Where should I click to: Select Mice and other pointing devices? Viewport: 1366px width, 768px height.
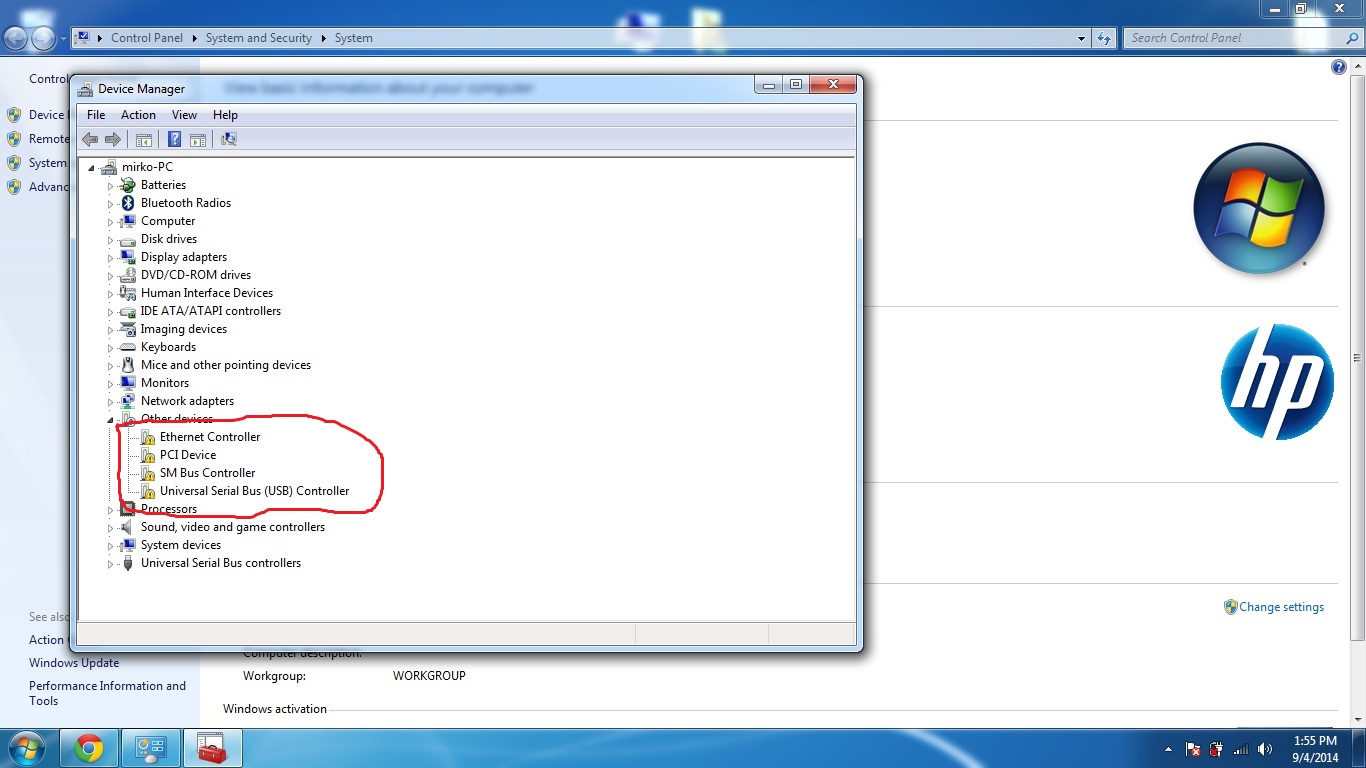(x=226, y=365)
